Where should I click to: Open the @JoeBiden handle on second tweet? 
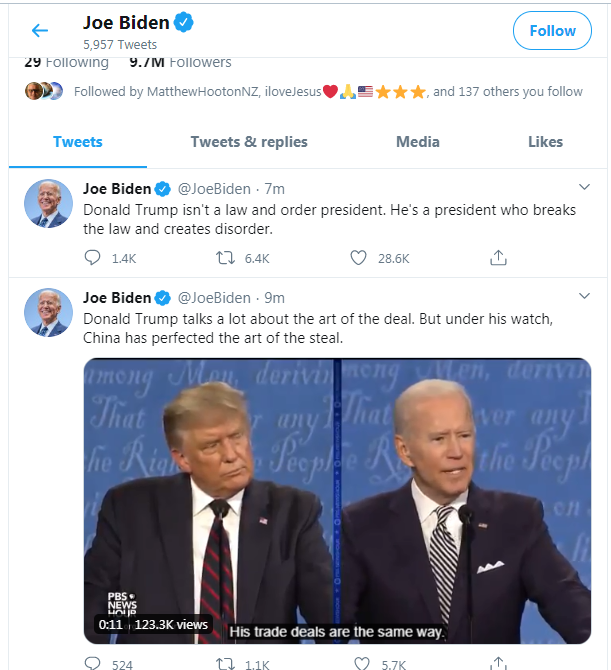point(214,297)
